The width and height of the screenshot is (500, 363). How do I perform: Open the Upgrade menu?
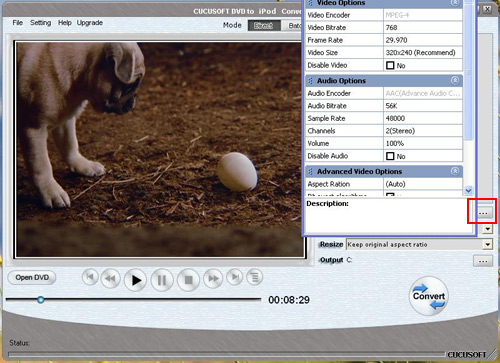coord(90,23)
